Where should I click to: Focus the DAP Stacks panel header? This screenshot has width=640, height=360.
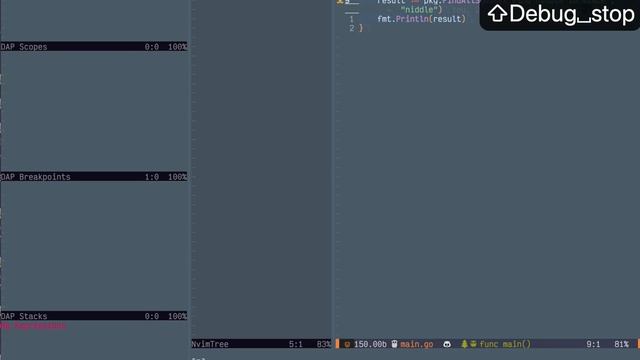click(24, 316)
